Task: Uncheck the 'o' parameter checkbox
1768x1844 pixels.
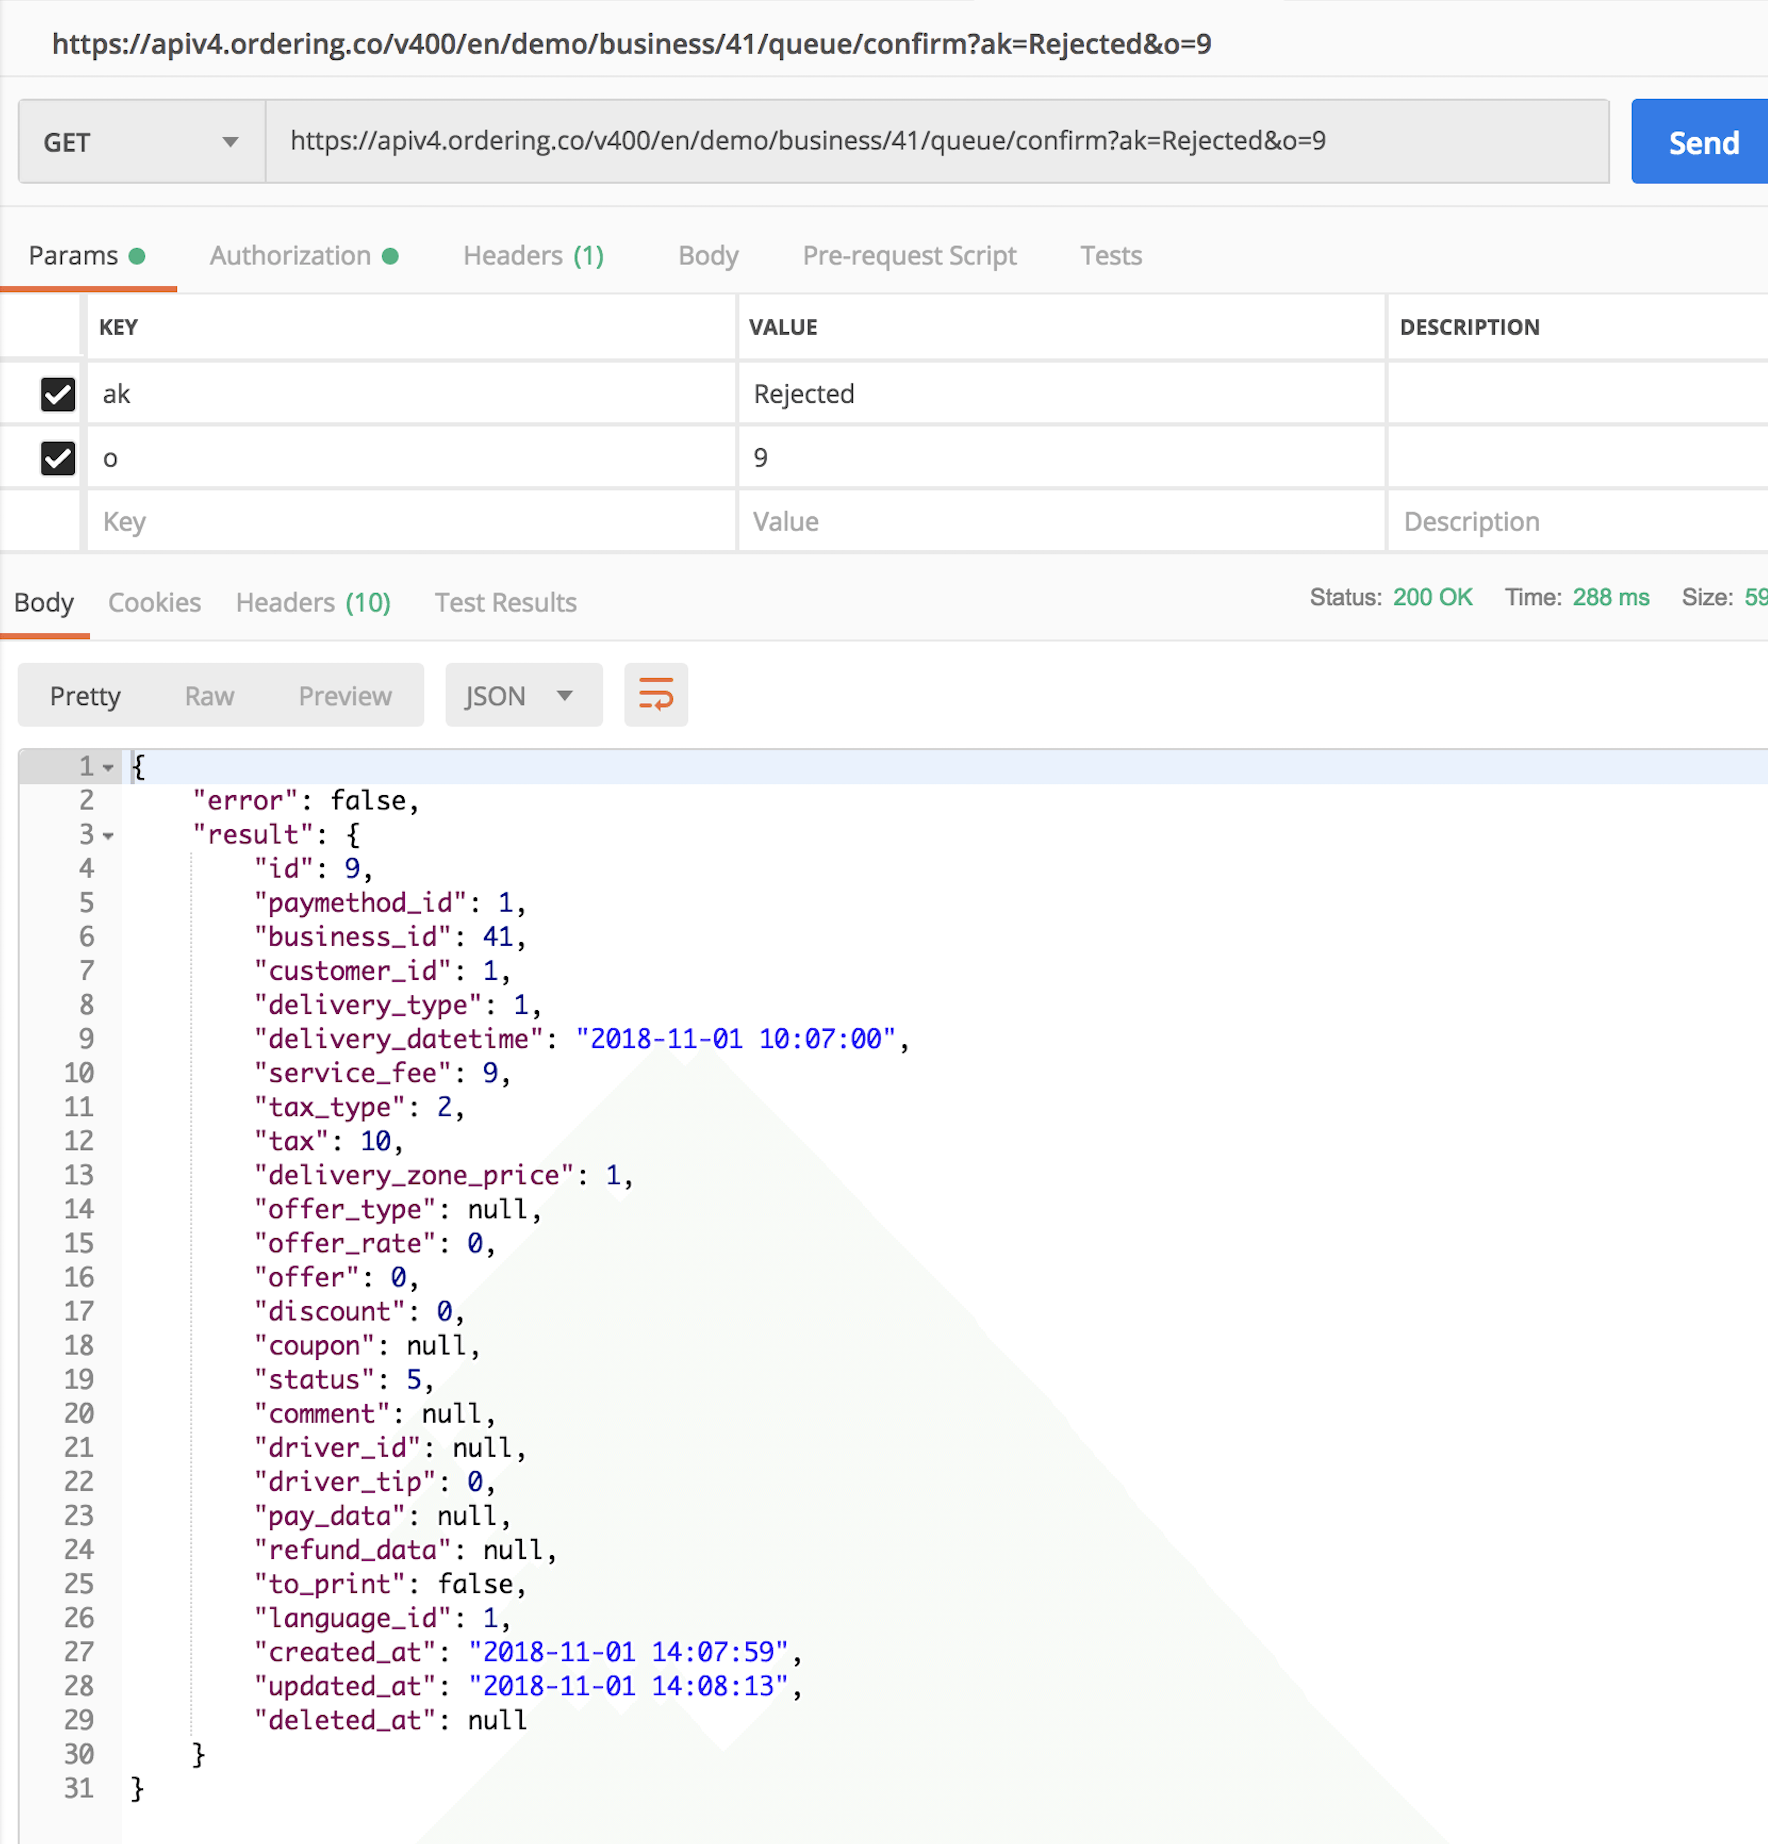Action: (58, 458)
